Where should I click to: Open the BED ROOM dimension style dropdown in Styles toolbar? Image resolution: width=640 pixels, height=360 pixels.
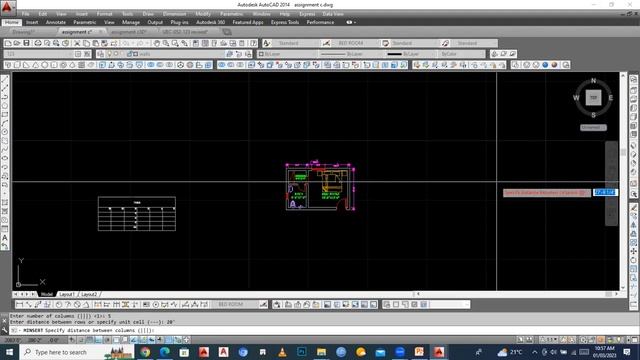click(355, 43)
